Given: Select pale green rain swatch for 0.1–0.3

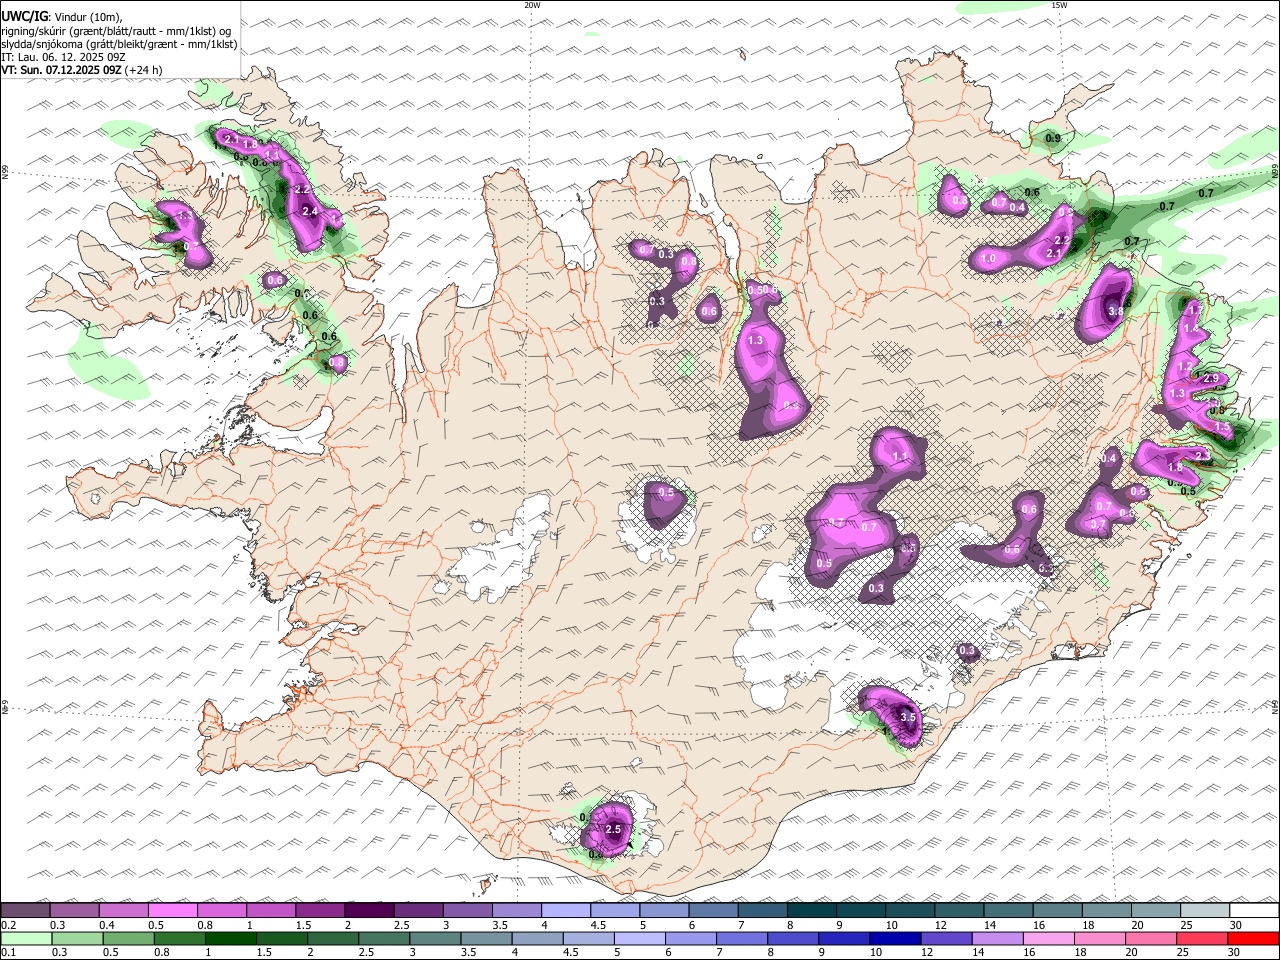Looking at the screenshot, I should 26,938.
